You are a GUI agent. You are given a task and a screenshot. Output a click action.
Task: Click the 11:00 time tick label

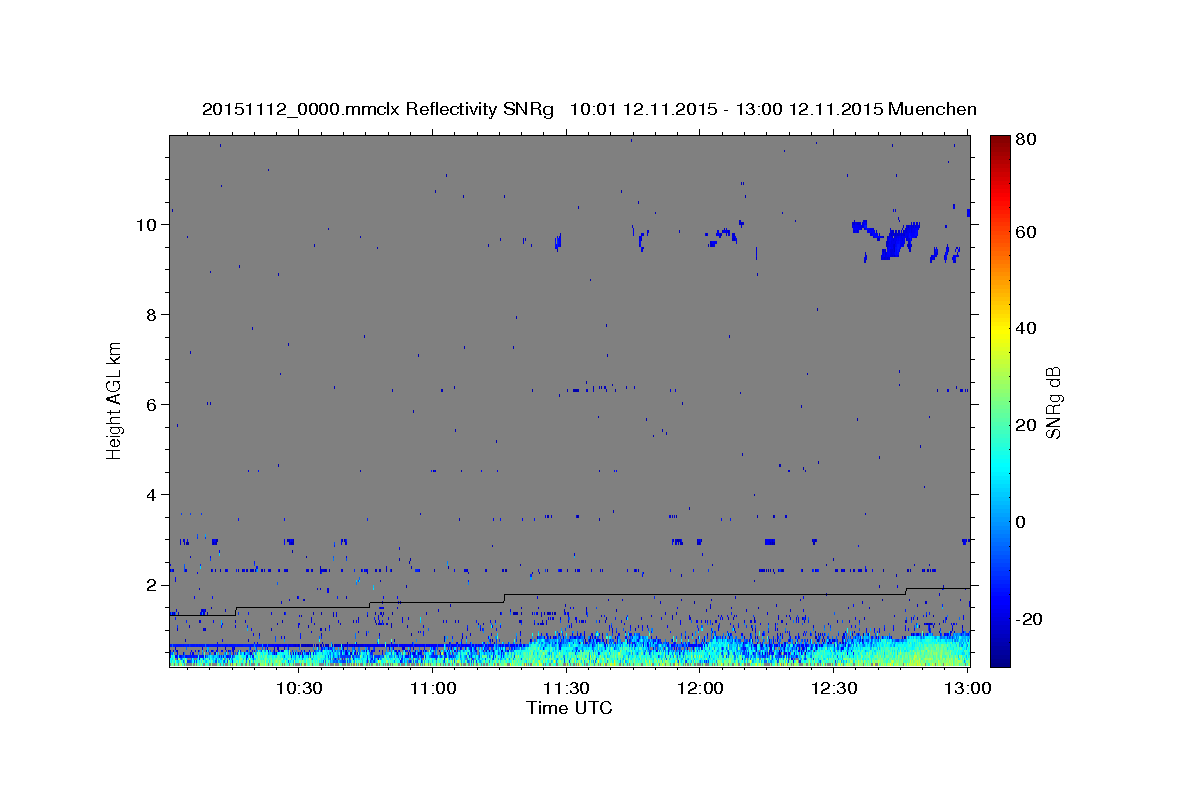(433, 688)
